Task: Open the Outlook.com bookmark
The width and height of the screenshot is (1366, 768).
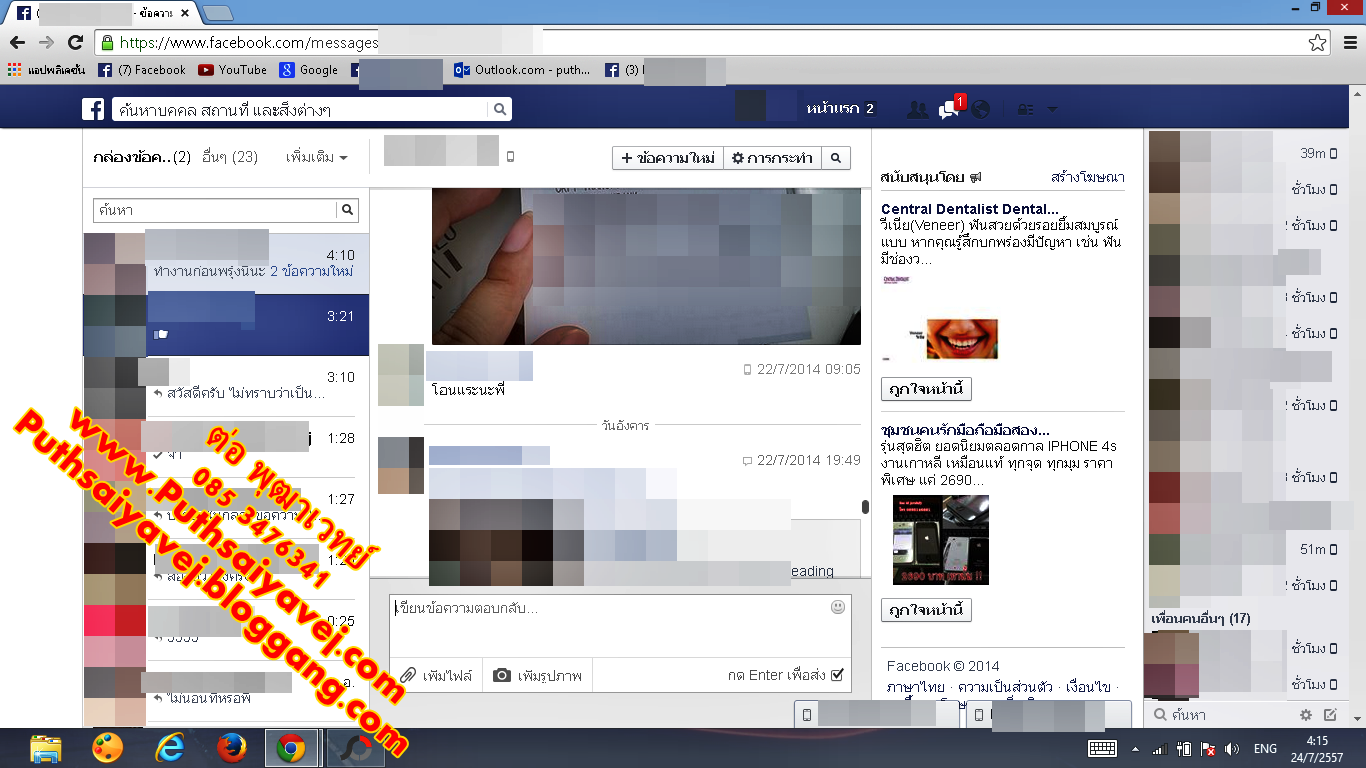Action: pyautogui.click(x=522, y=70)
